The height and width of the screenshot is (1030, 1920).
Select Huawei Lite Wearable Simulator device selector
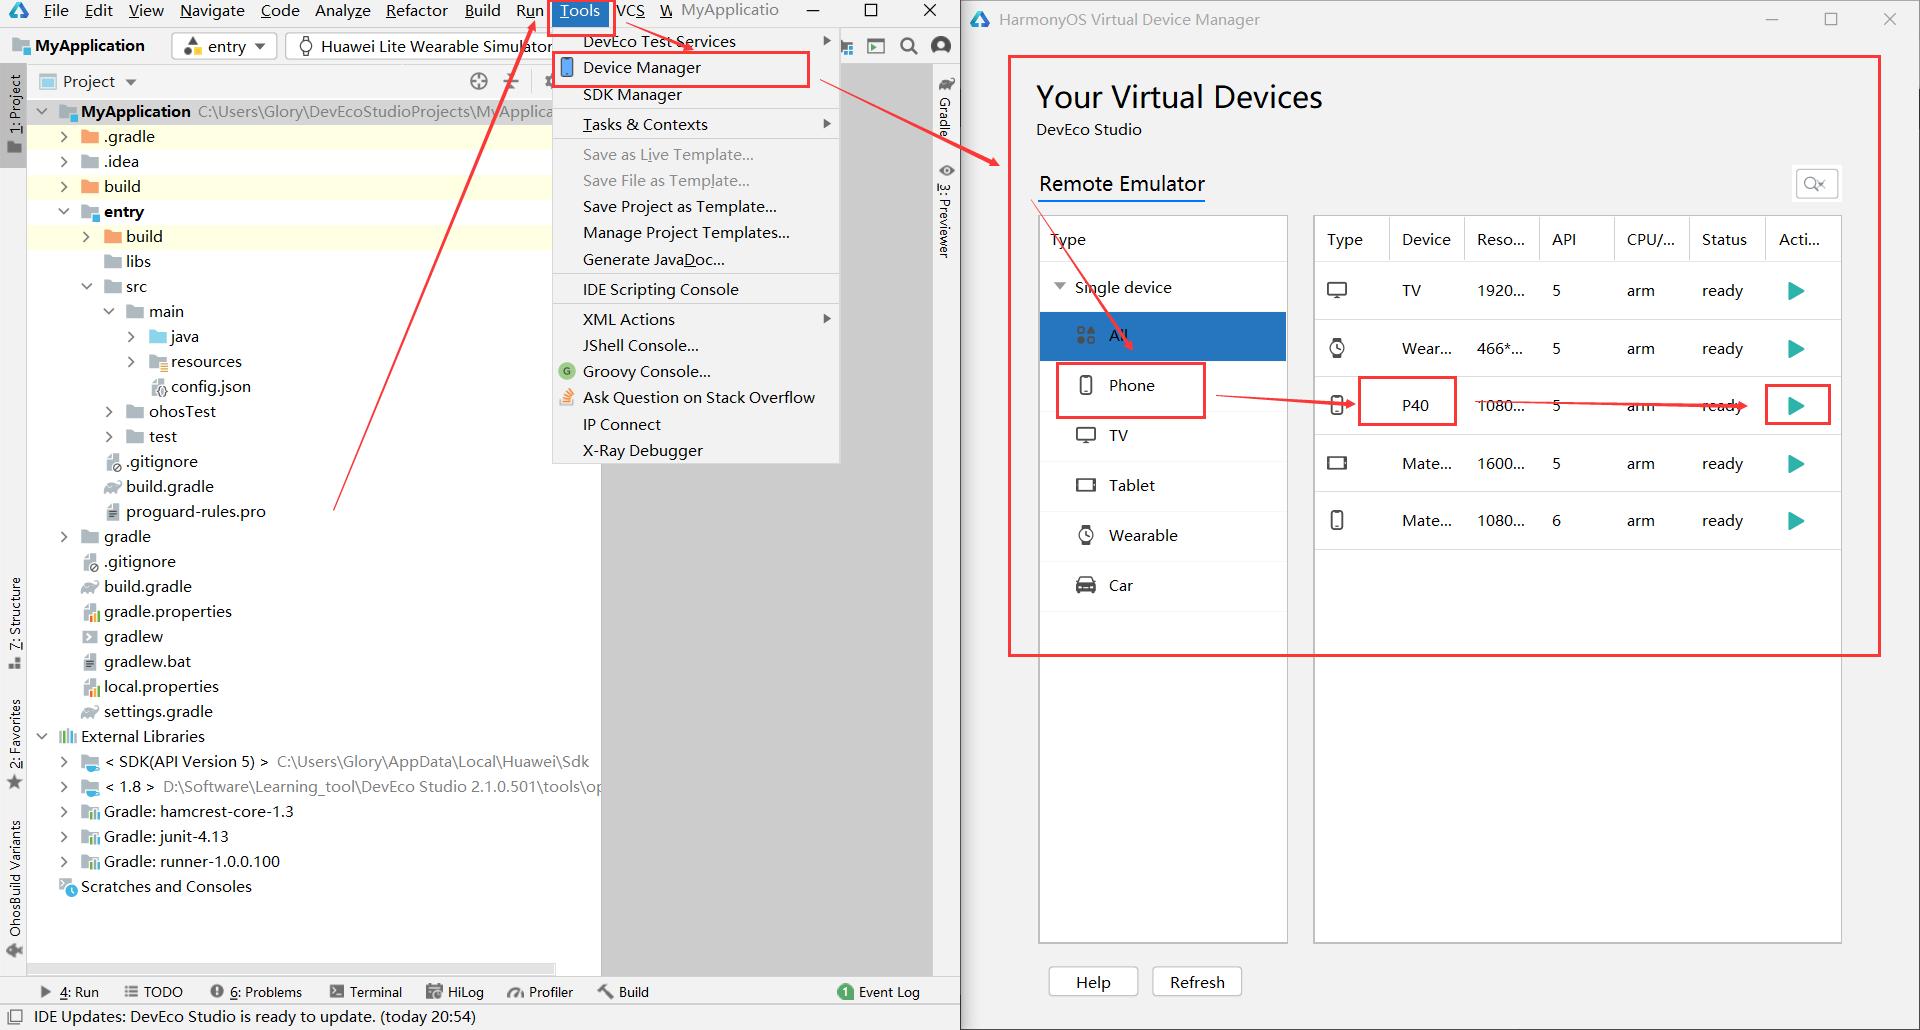[x=424, y=46]
